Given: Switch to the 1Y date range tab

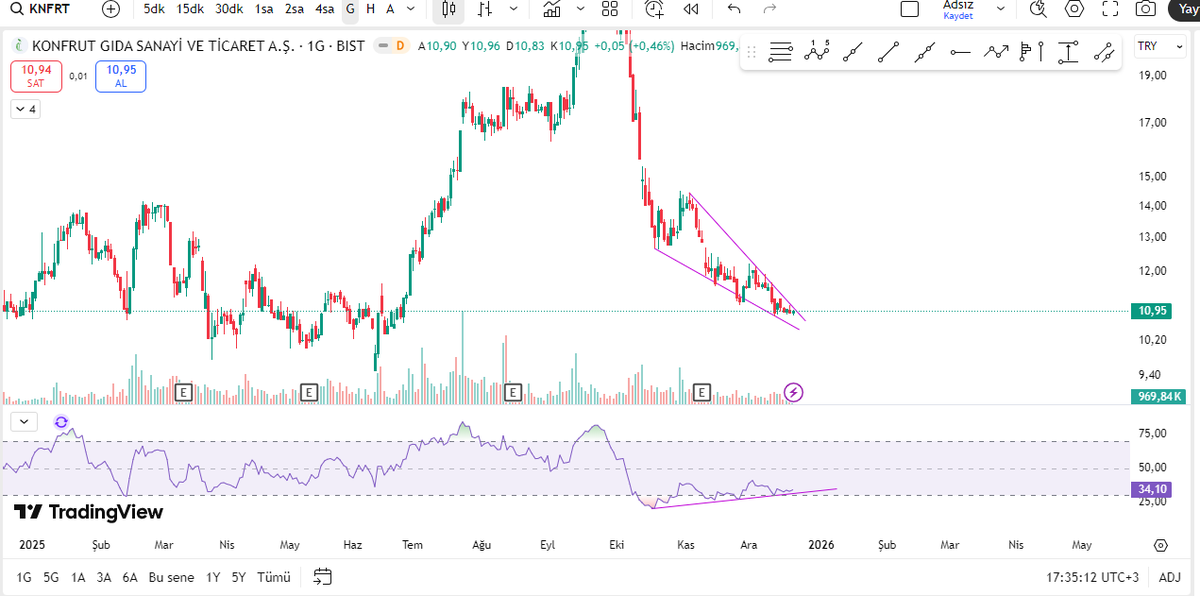Looking at the screenshot, I should tap(211, 577).
